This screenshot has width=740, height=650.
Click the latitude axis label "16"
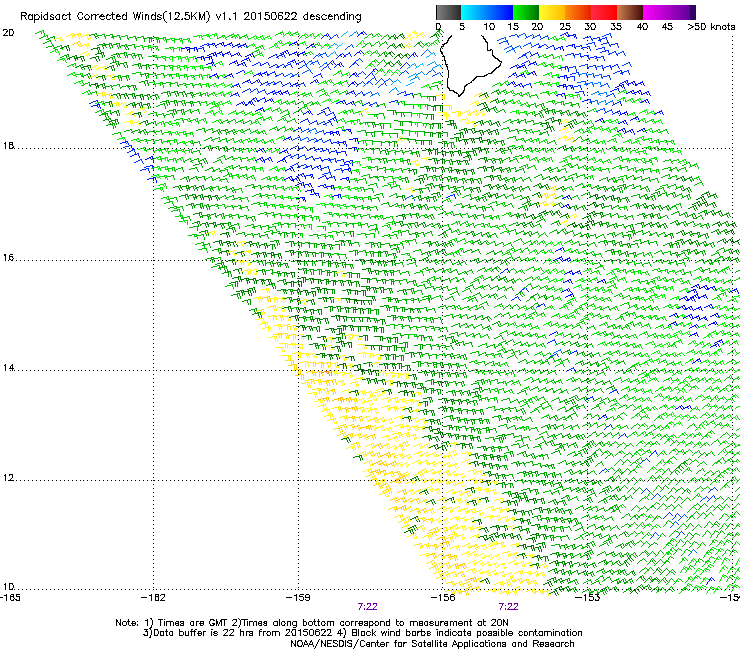tap(8, 257)
